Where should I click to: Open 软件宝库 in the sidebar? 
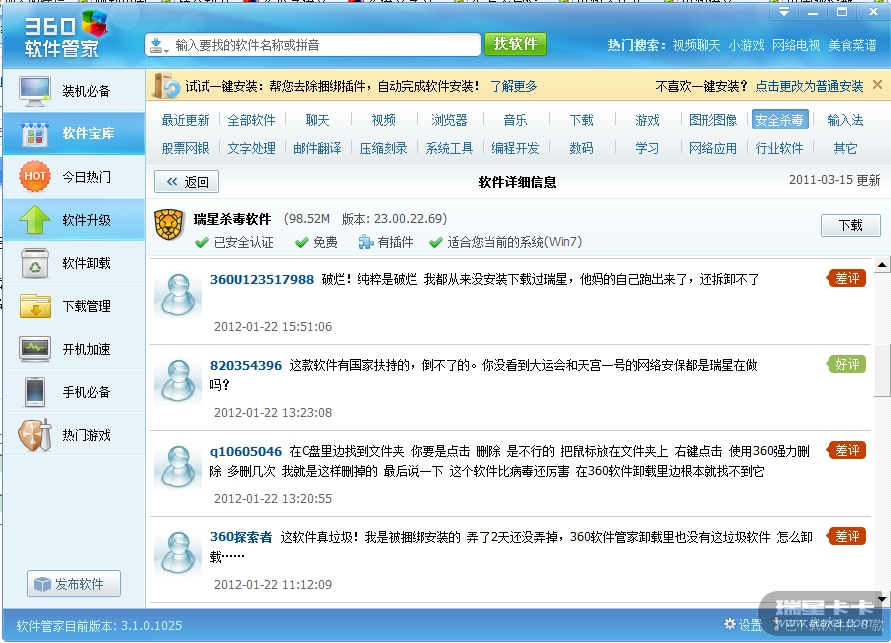coord(74,133)
